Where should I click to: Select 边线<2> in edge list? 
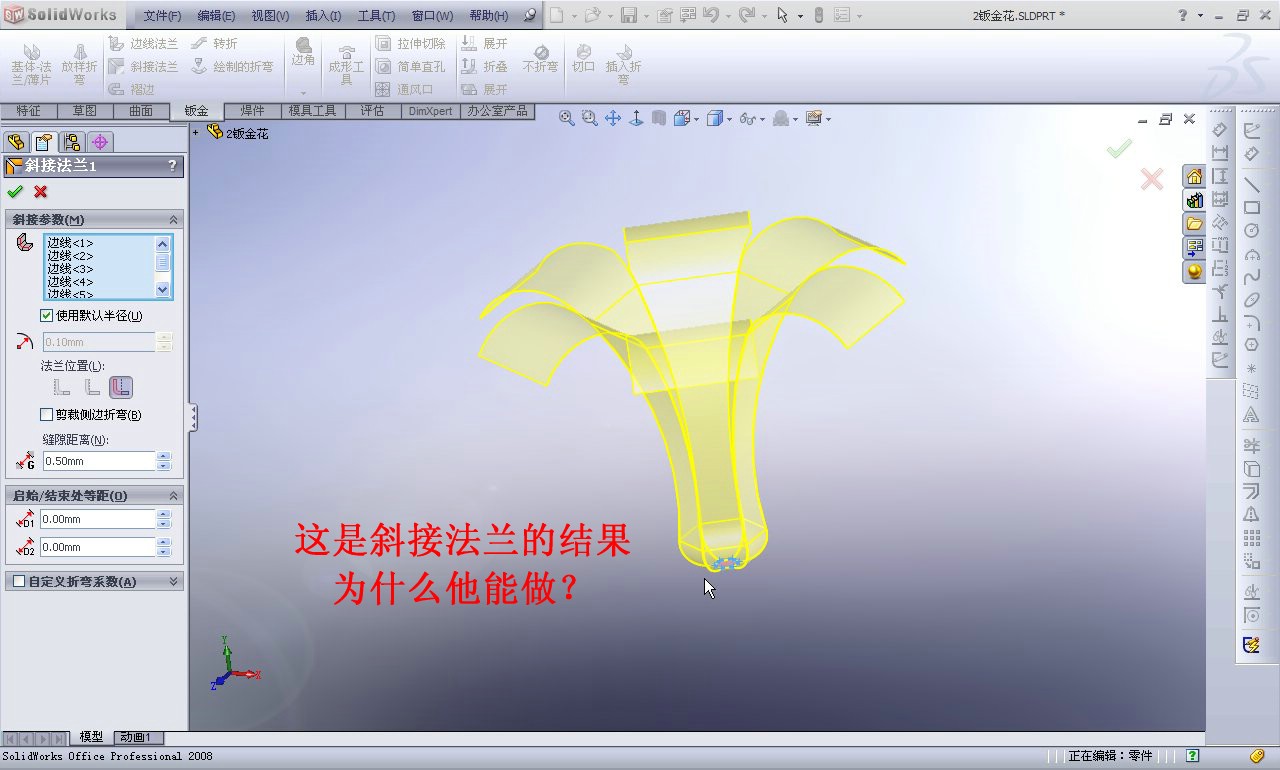tap(70, 256)
